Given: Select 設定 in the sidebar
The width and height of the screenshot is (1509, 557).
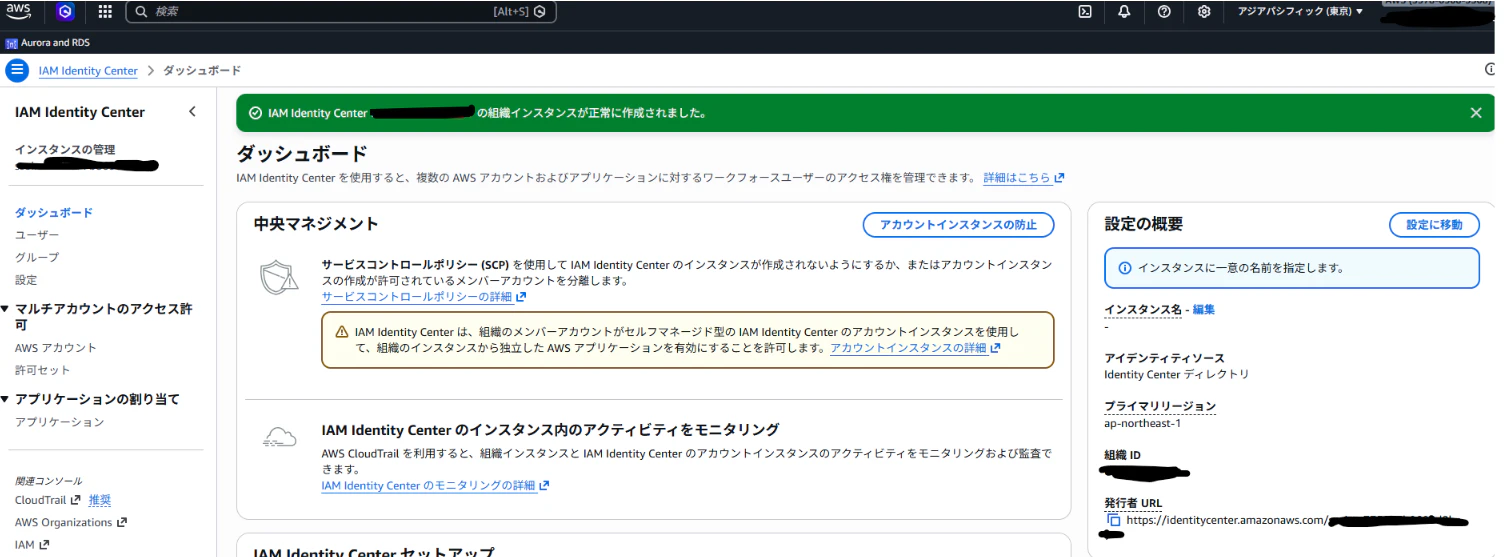Looking at the screenshot, I should [26, 280].
